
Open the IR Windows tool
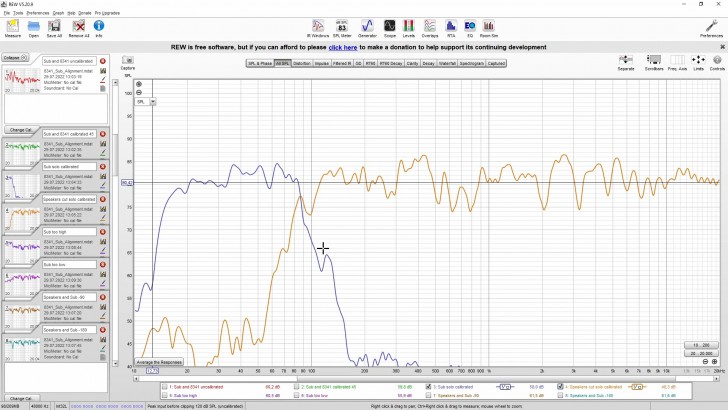318,29
